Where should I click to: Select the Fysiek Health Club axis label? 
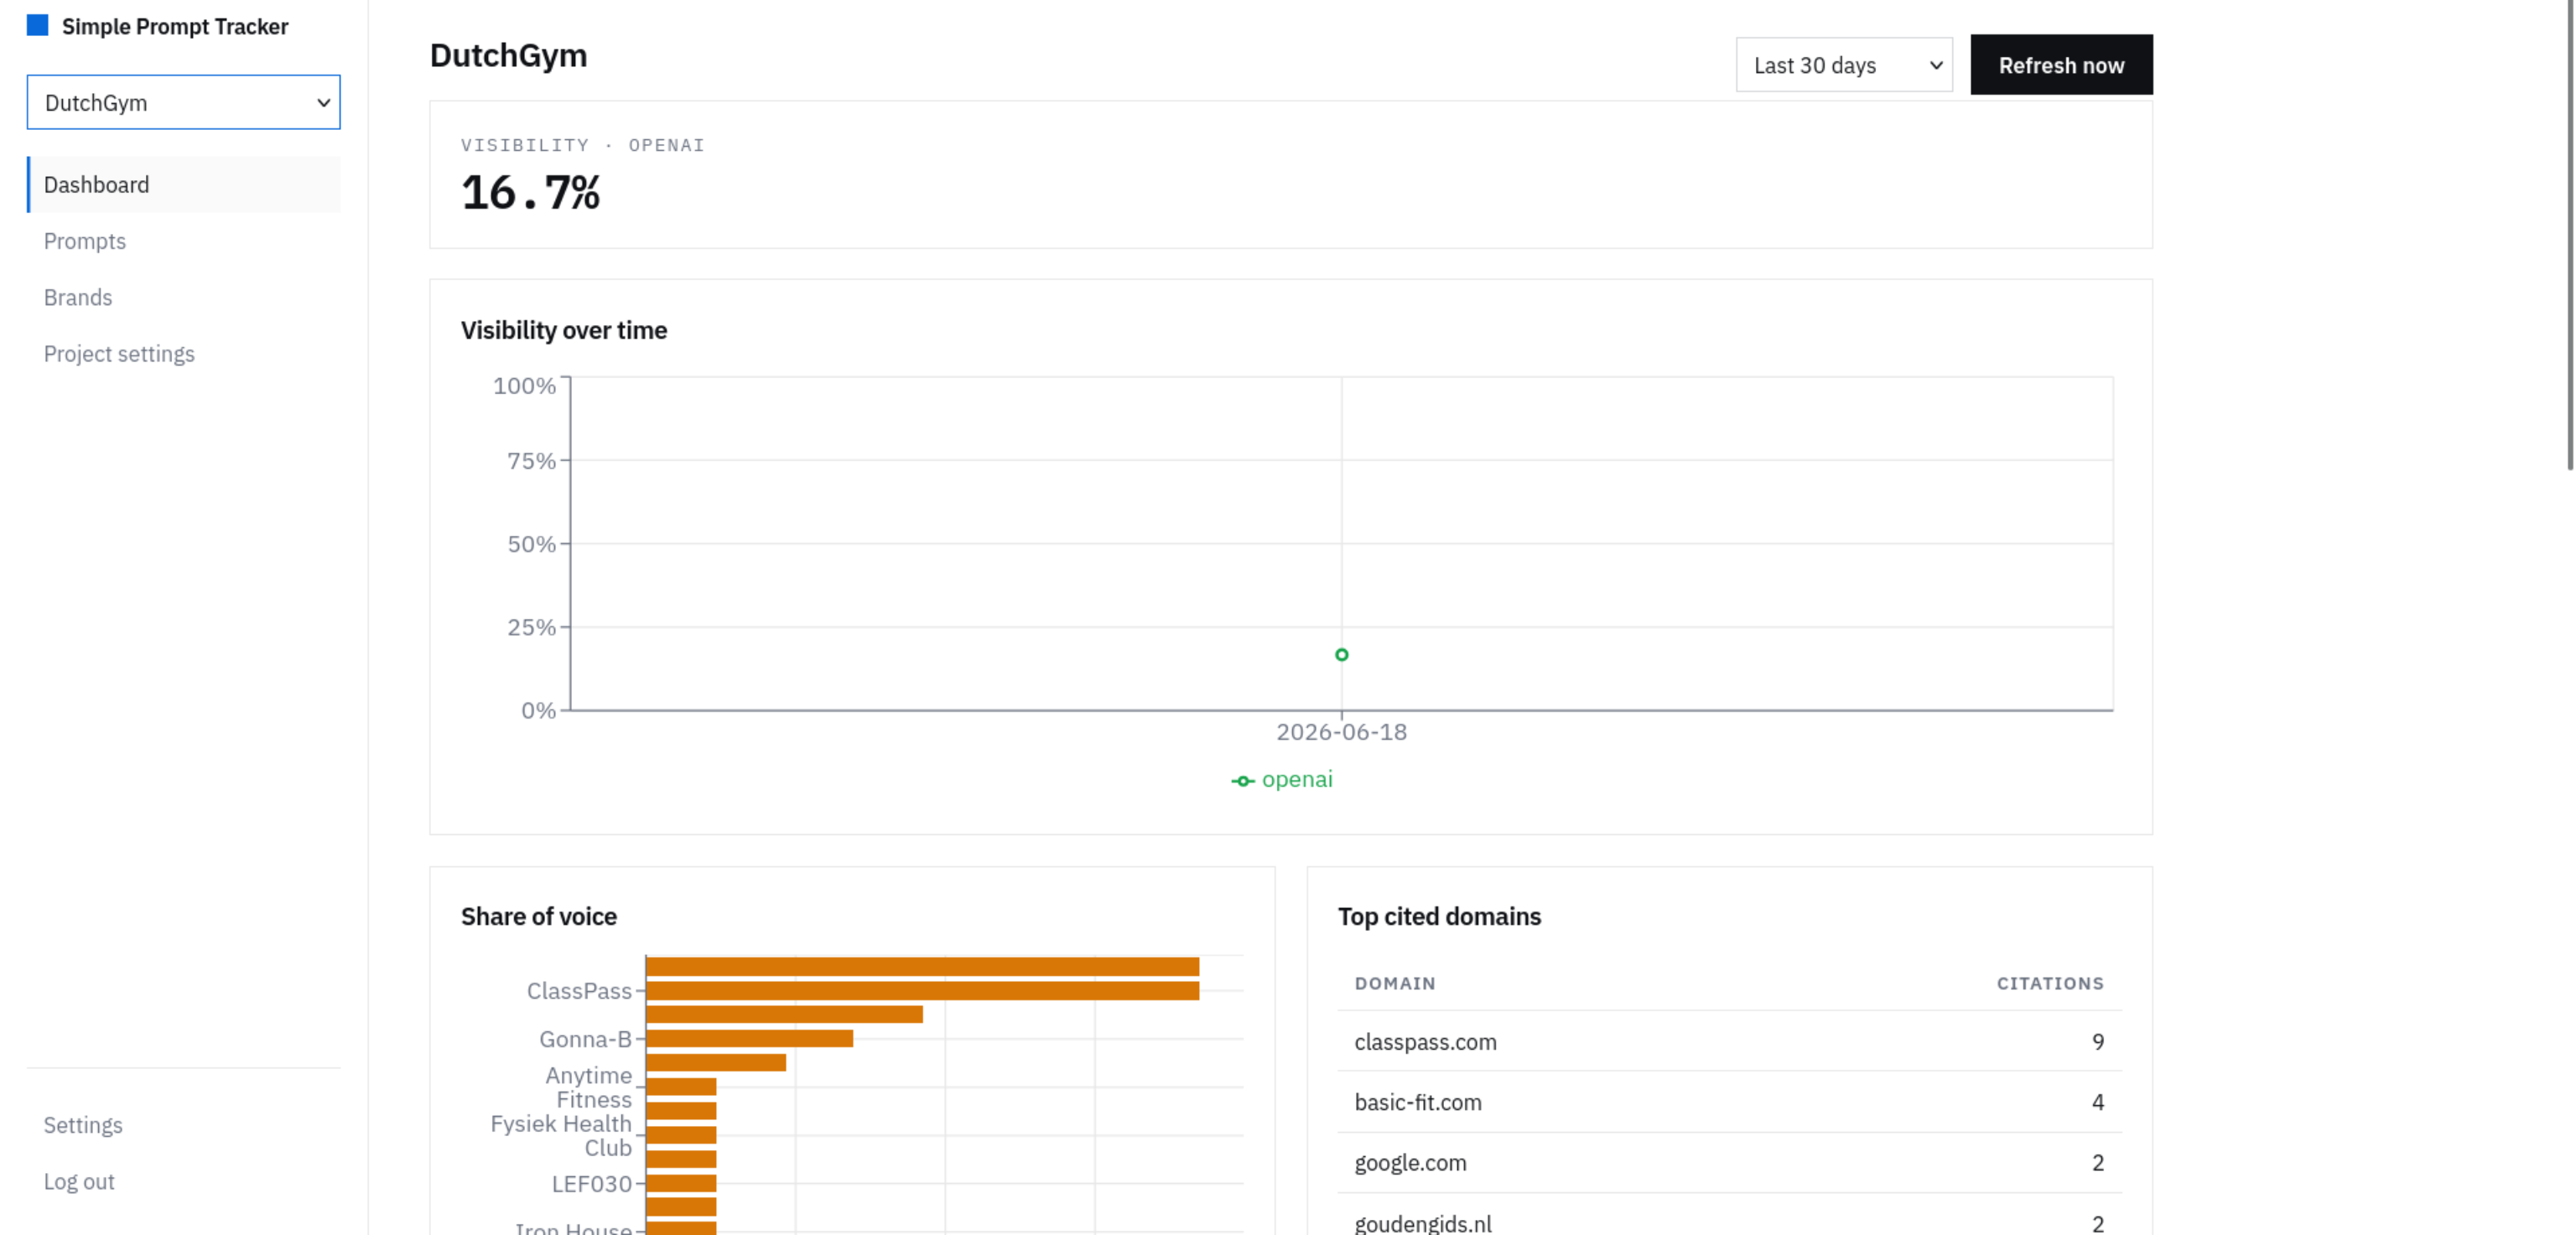click(x=561, y=1135)
